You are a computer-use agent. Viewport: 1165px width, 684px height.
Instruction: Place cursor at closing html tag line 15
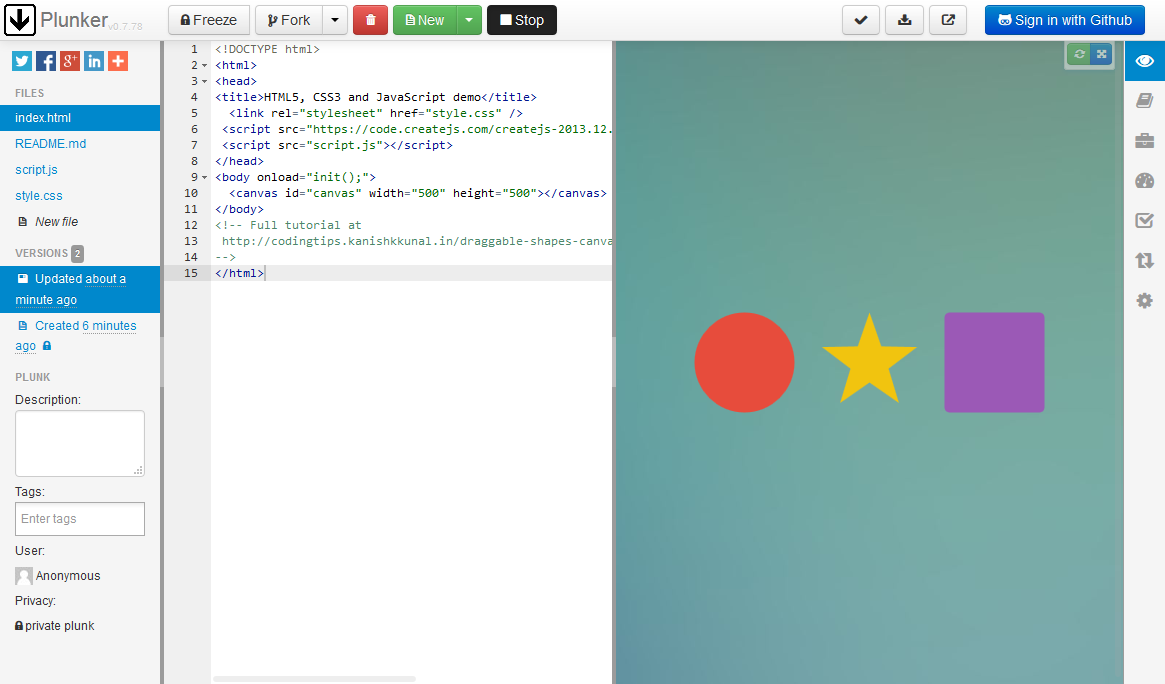pos(240,273)
